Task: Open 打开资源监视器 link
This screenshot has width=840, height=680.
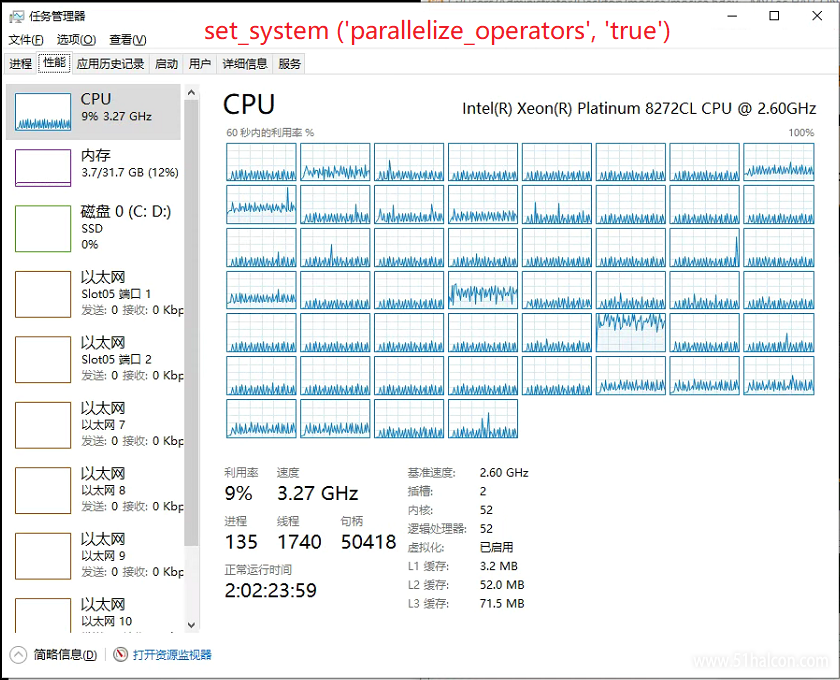Action: 172,655
